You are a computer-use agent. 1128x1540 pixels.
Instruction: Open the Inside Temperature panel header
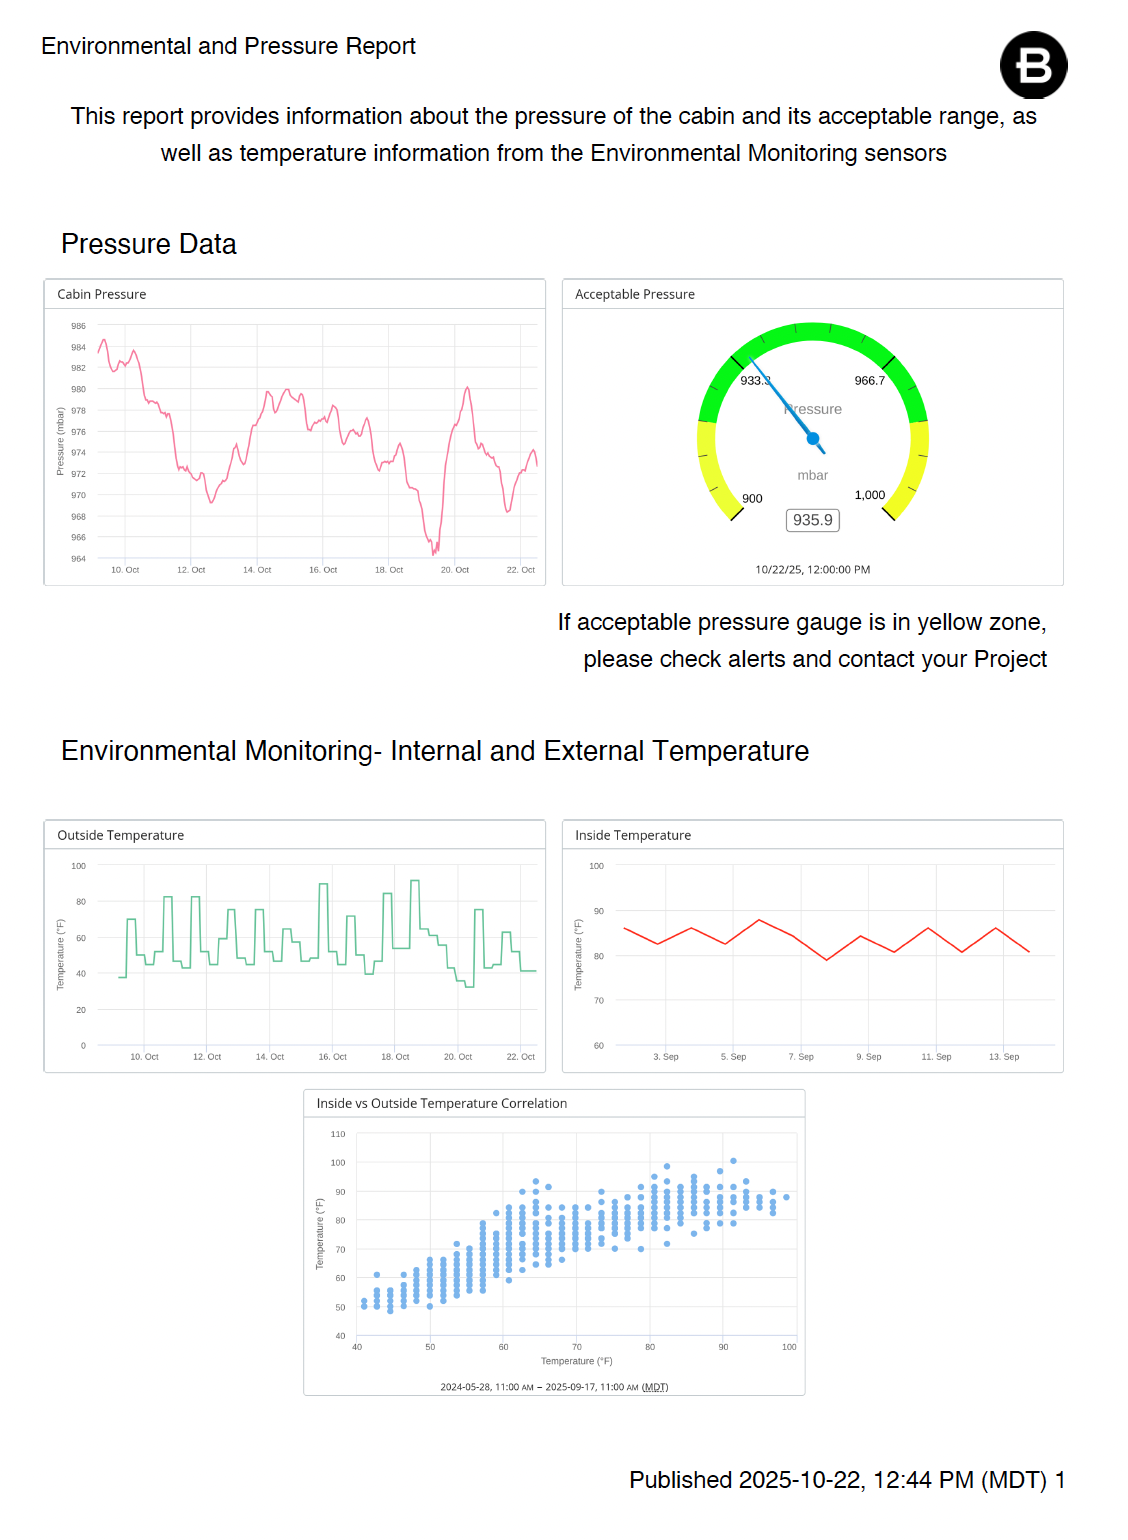coord(633,835)
